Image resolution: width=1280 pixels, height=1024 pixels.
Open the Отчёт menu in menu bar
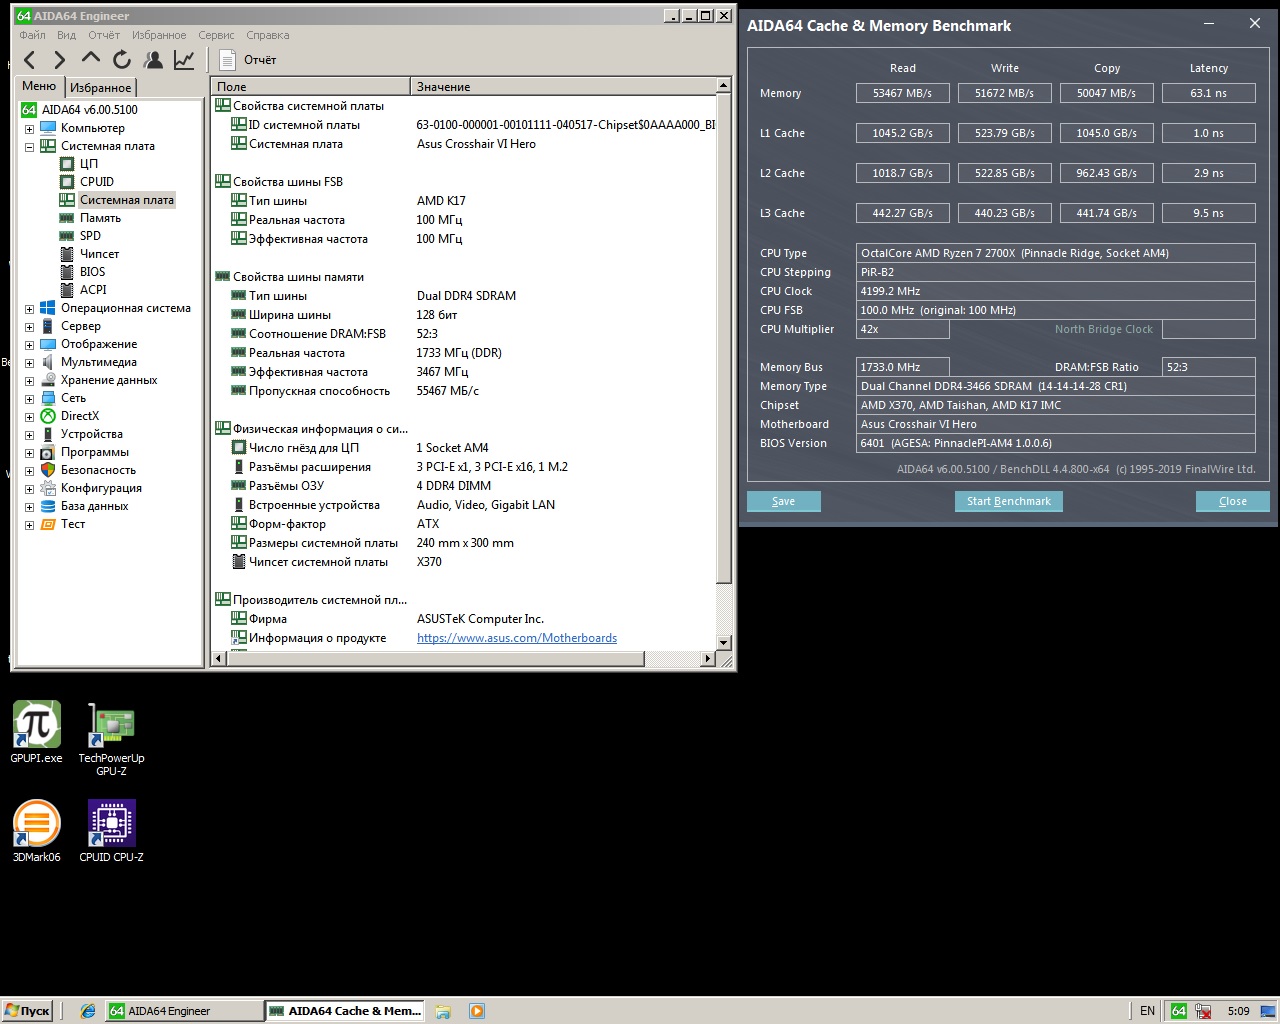click(x=103, y=35)
